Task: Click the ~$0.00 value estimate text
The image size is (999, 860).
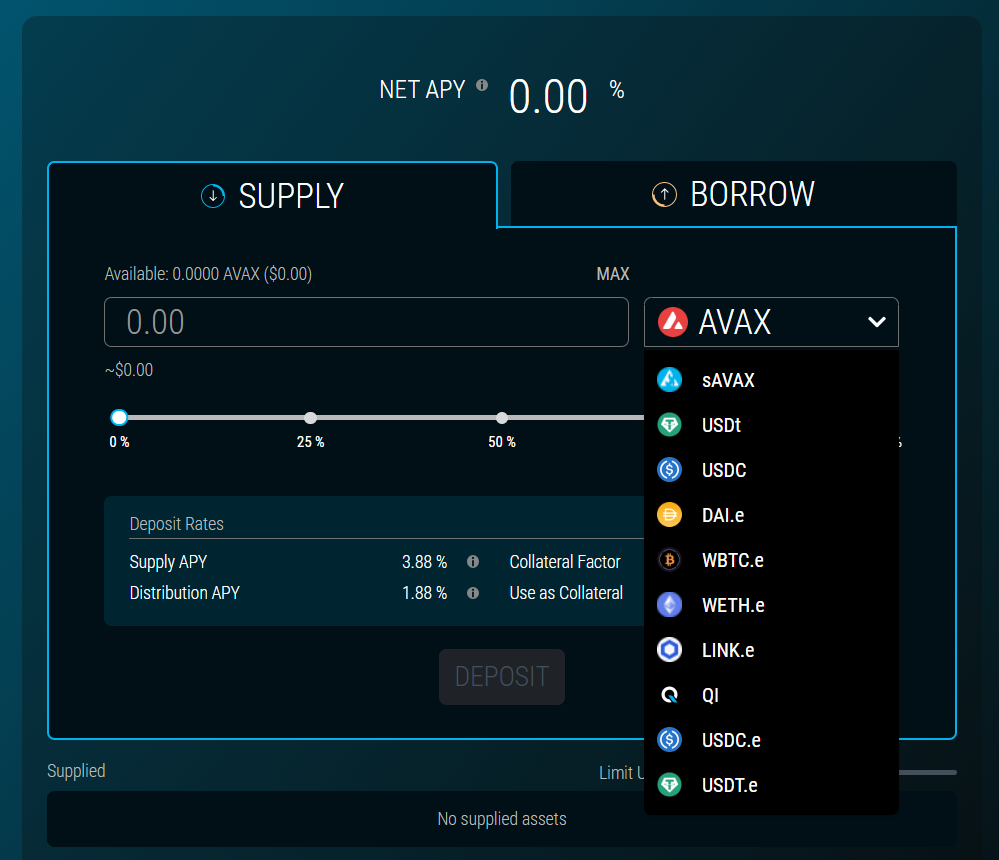Action: (x=129, y=370)
